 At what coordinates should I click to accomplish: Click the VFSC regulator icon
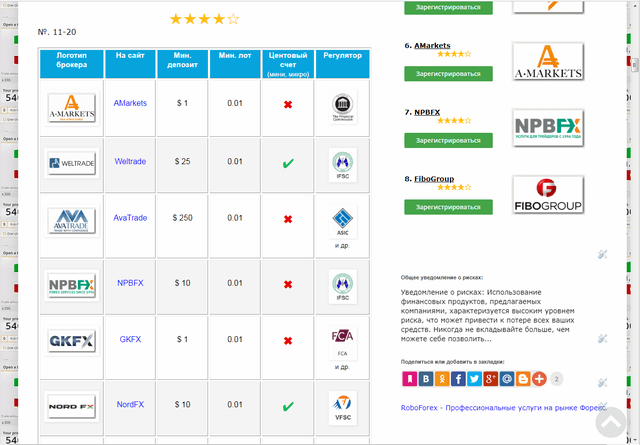click(342, 408)
